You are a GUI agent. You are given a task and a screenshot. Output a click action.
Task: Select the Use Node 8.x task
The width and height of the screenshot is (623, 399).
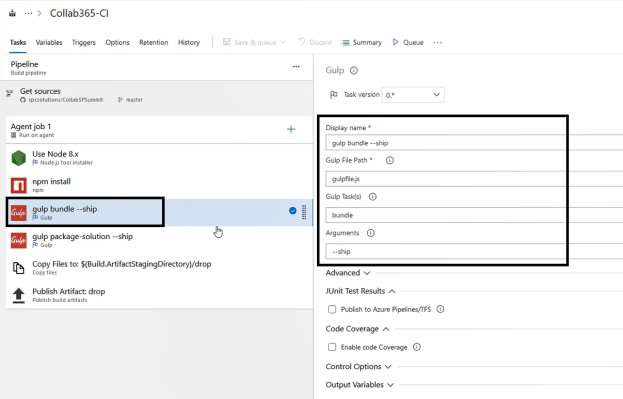click(159, 158)
